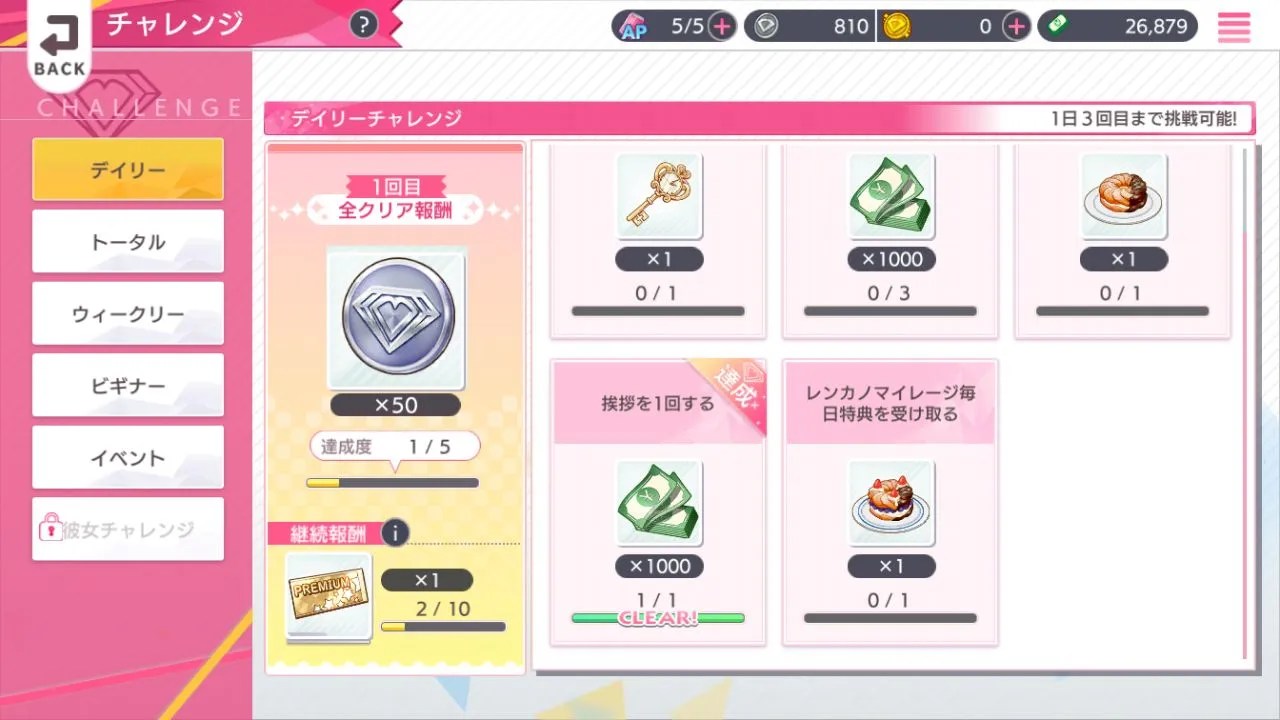The width and height of the screenshot is (1280, 720).
Task: Open the レンカノマイレージ毎日特典 mission card
Action: [890, 502]
